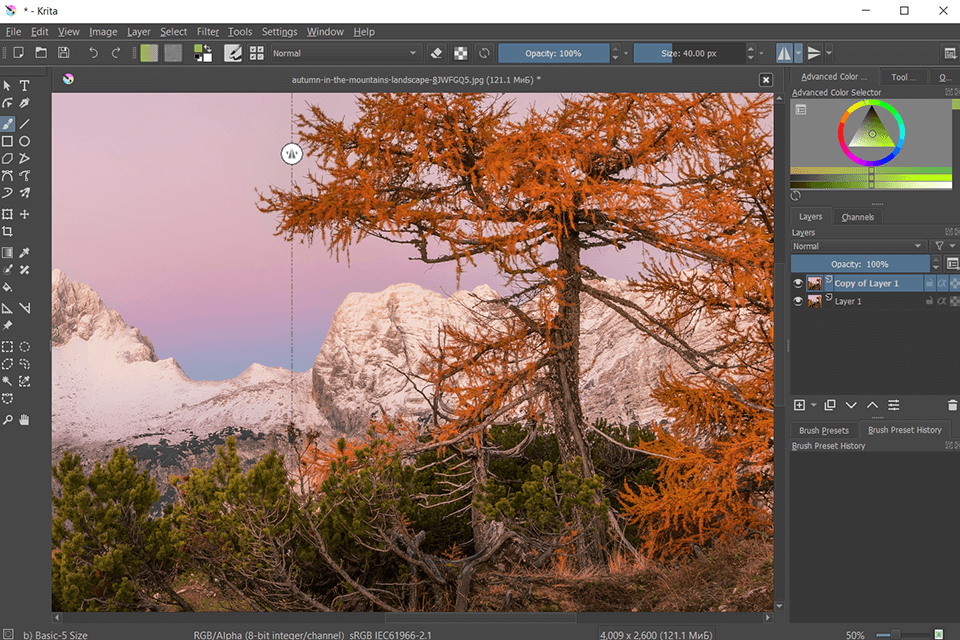Select the Elliptical Selection tool

coord(24,347)
